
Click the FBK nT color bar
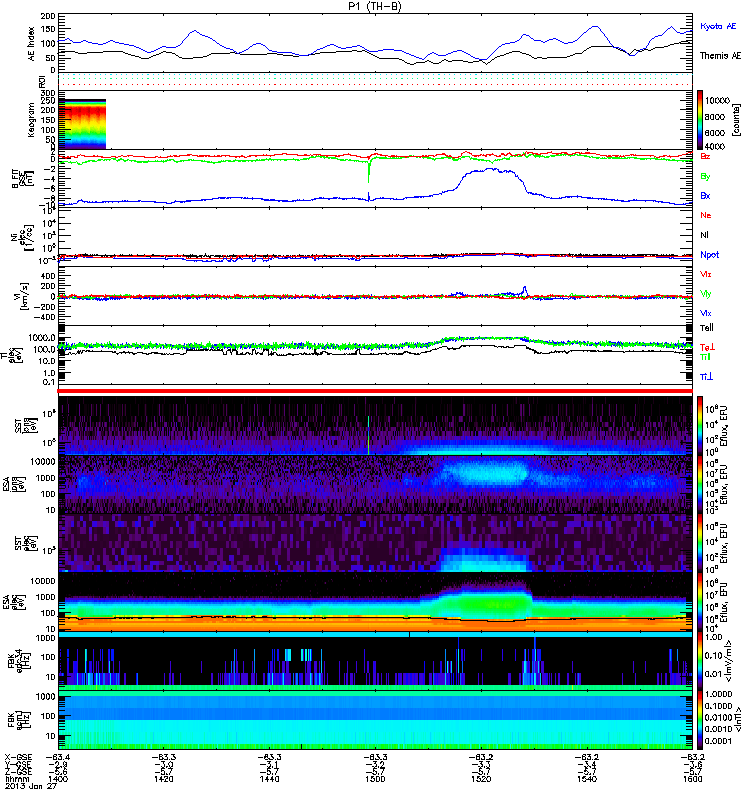(700, 720)
